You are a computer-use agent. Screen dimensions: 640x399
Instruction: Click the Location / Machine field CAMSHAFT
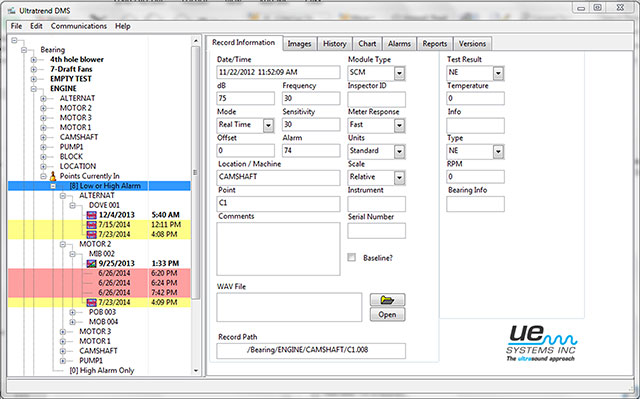point(278,177)
